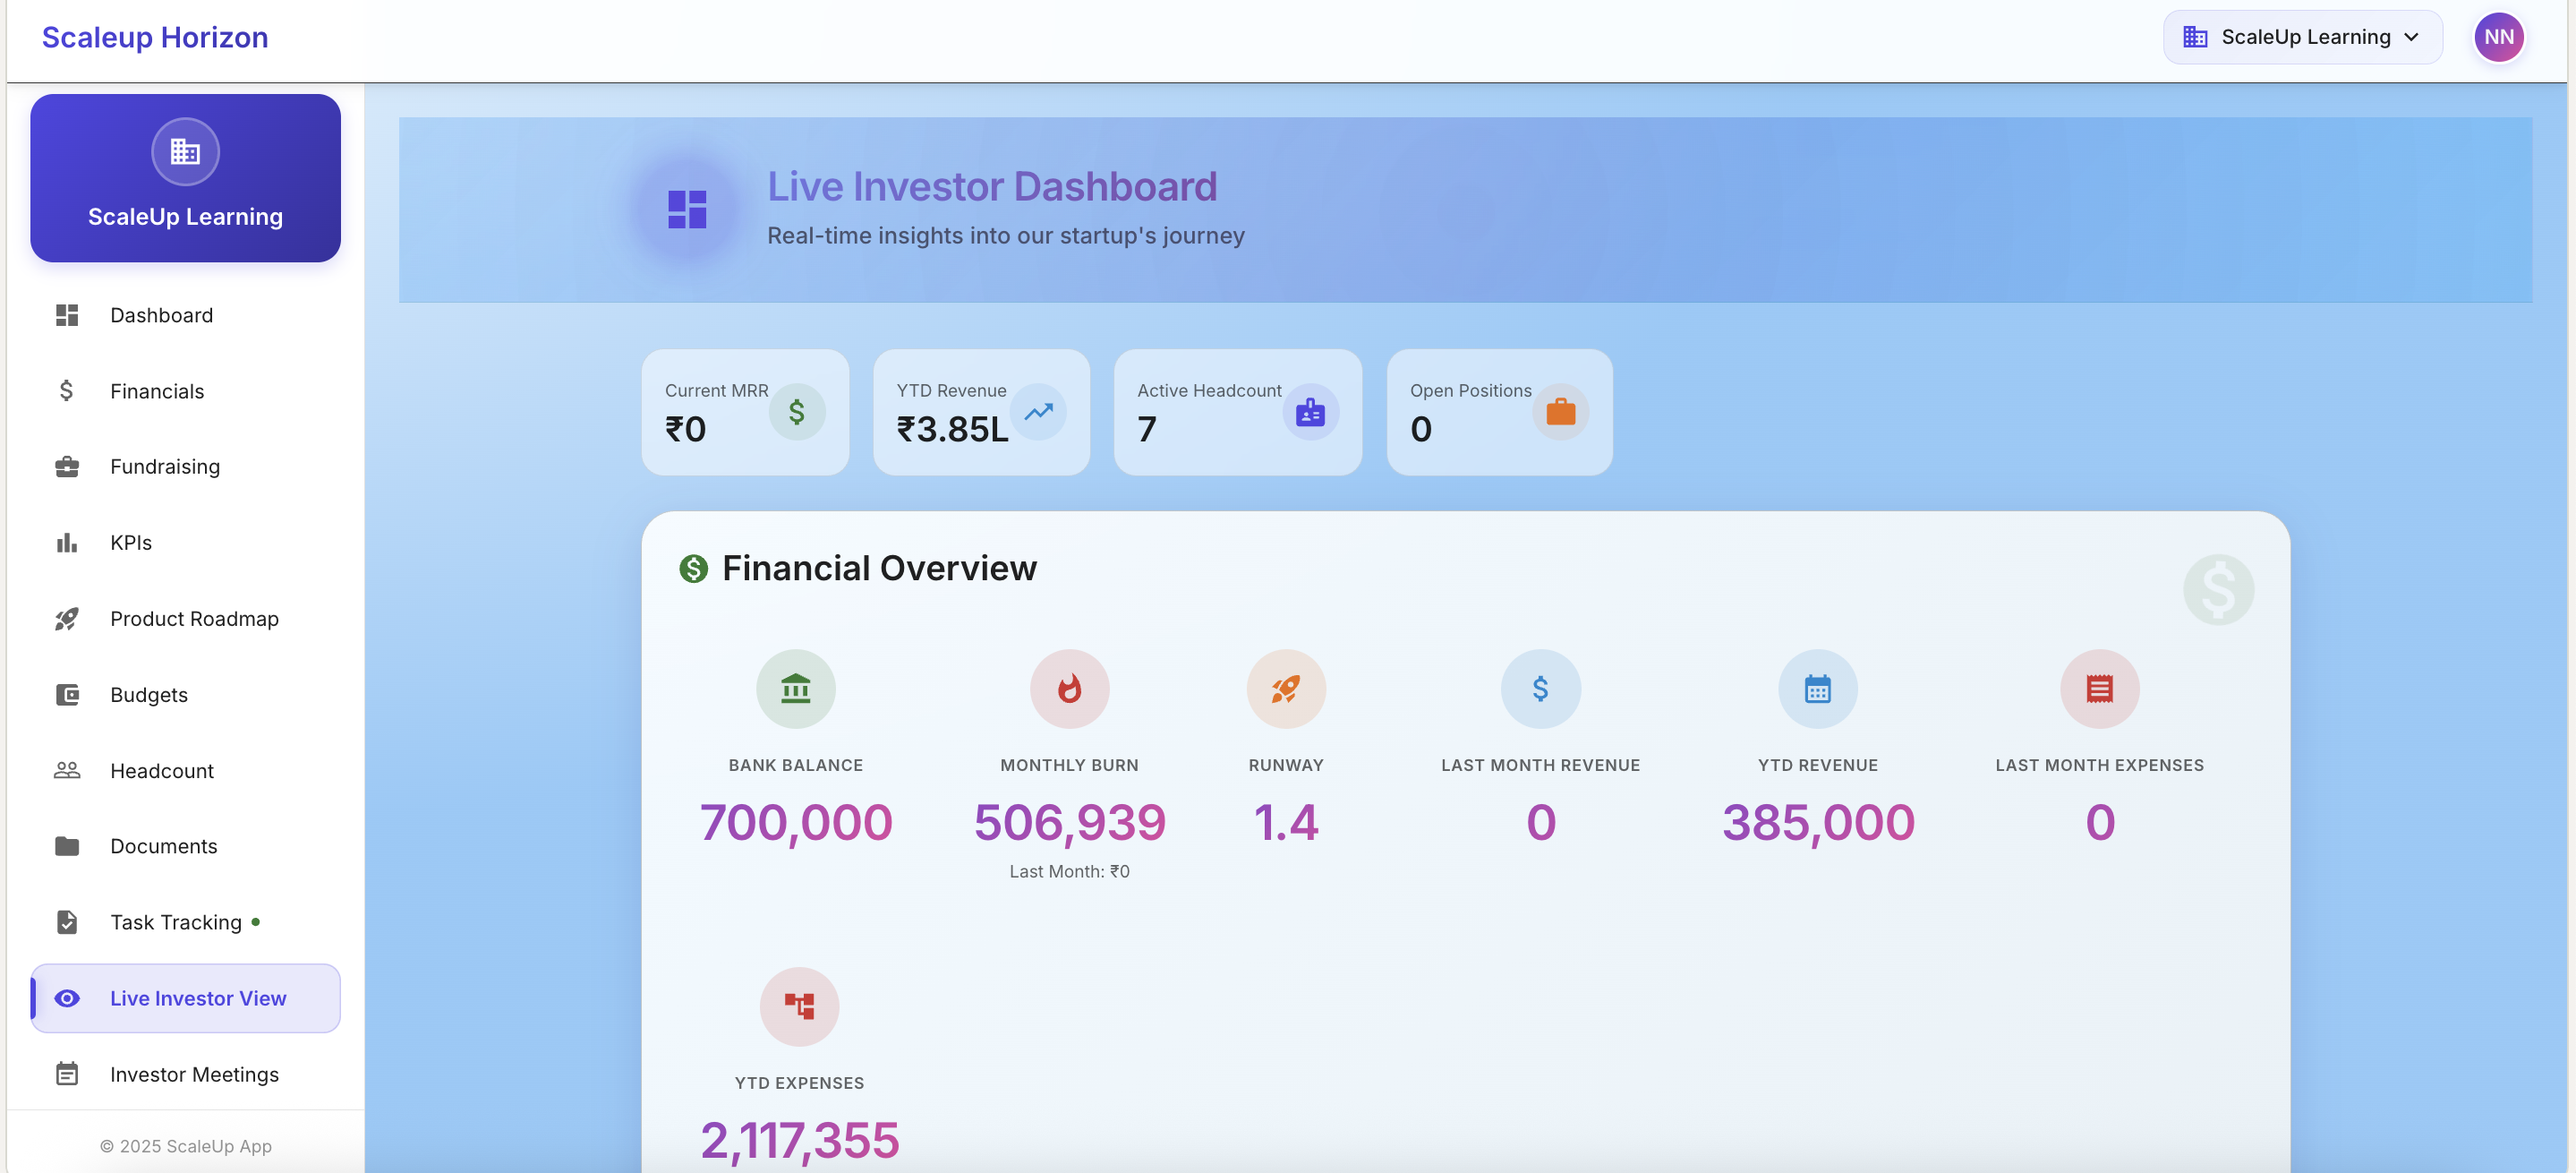This screenshot has height=1173, width=2576.
Task: Open Investor Meetings from sidebar
Action: pyautogui.click(x=185, y=1074)
